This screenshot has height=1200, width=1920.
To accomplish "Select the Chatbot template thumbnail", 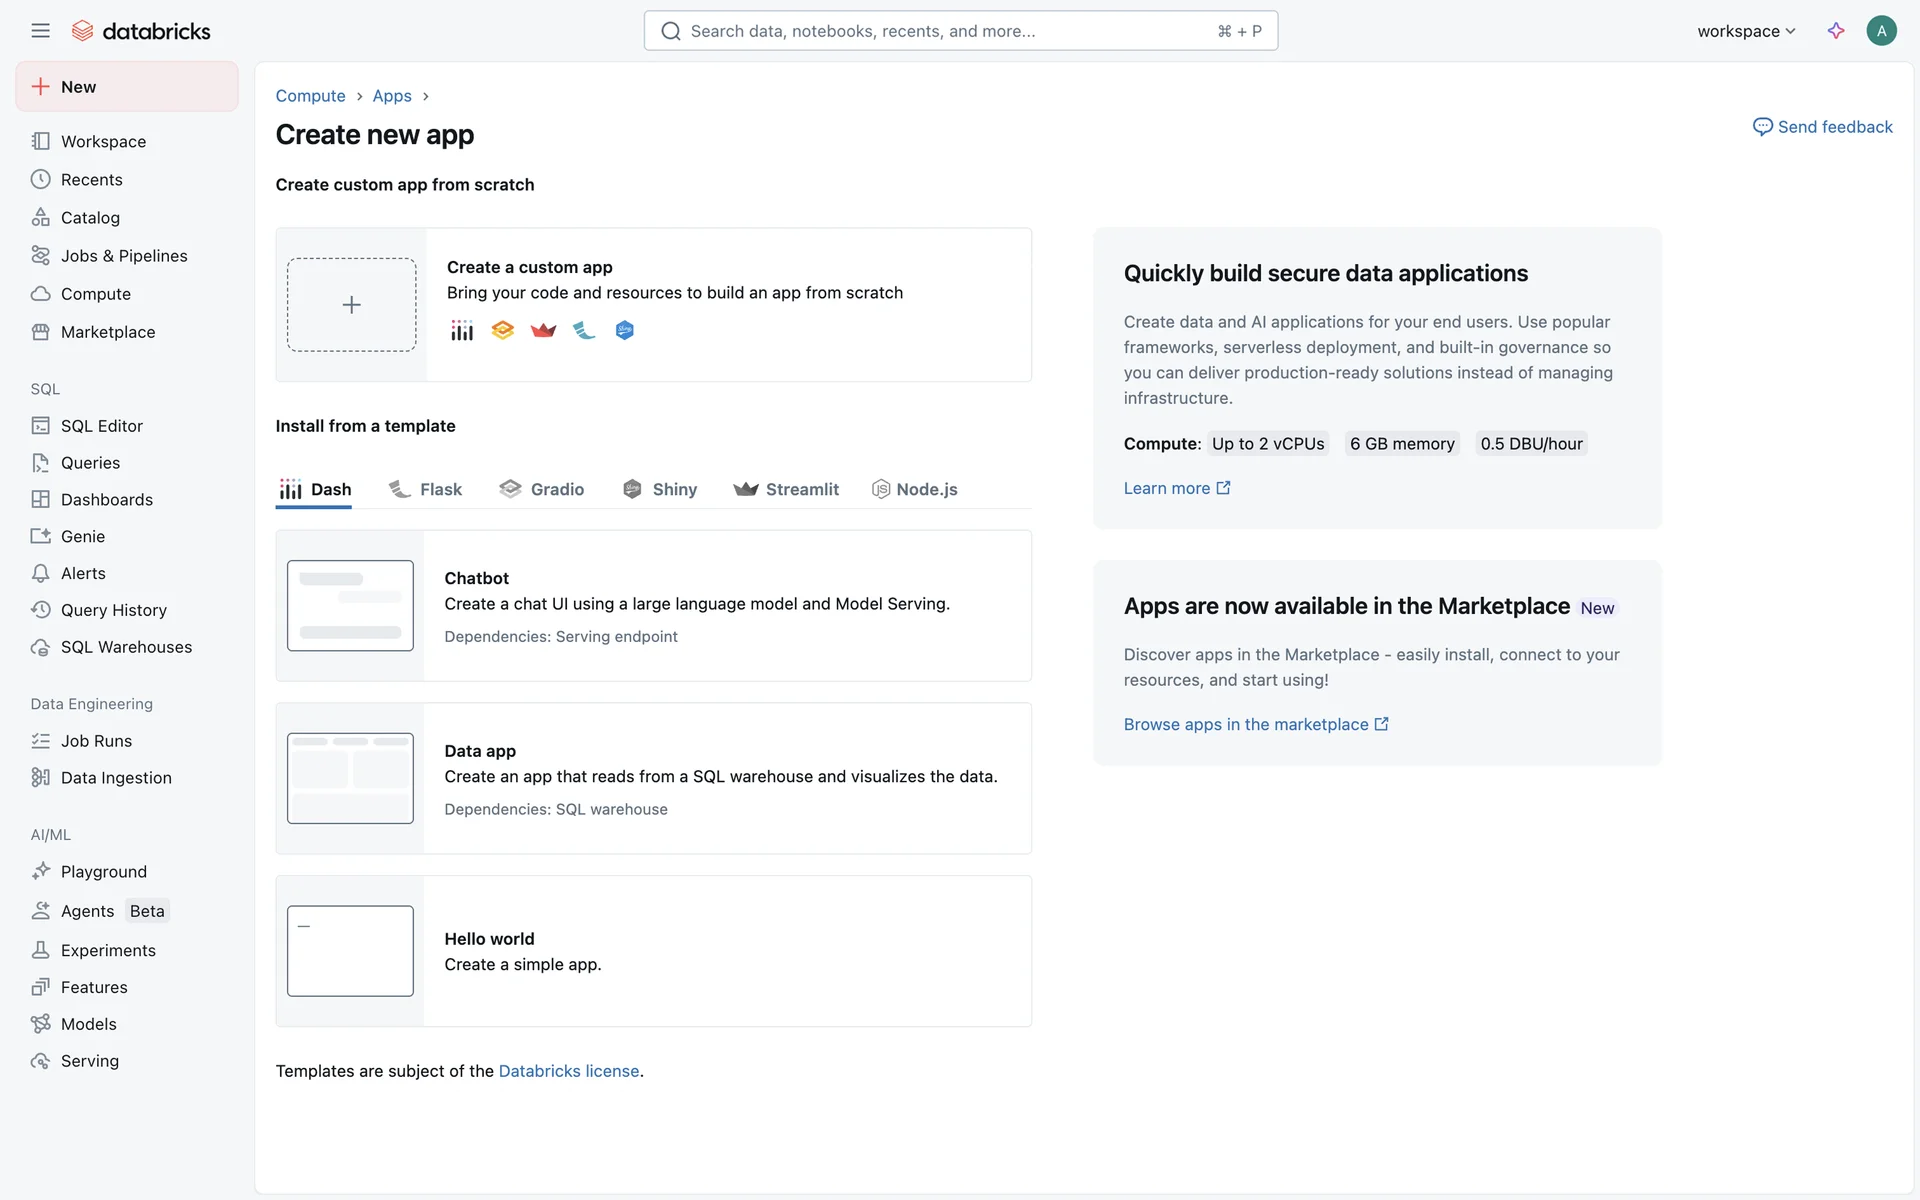I will tap(350, 606).
